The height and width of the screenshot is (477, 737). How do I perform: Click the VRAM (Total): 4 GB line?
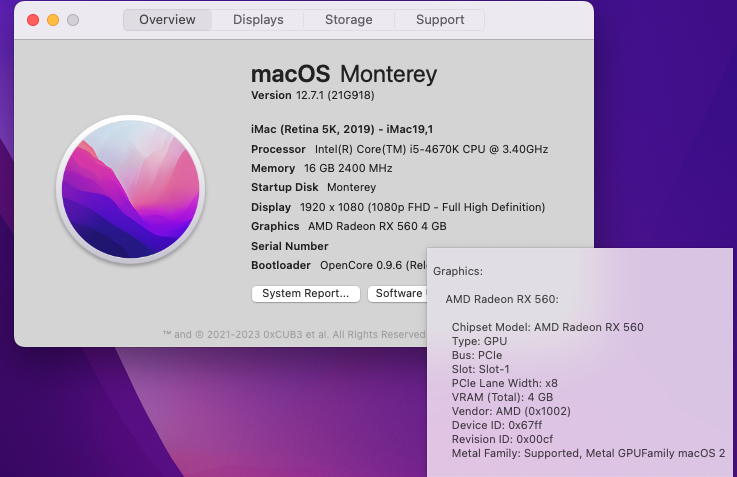[502, 398]
